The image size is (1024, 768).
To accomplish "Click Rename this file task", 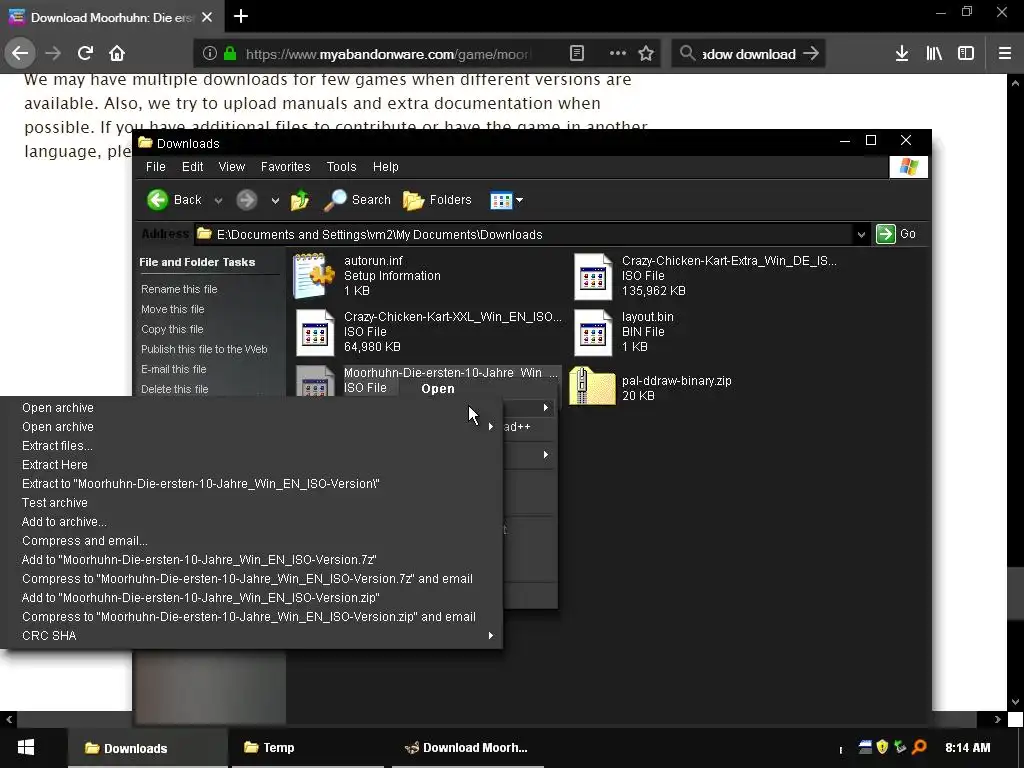I will (x=179, y=289).
